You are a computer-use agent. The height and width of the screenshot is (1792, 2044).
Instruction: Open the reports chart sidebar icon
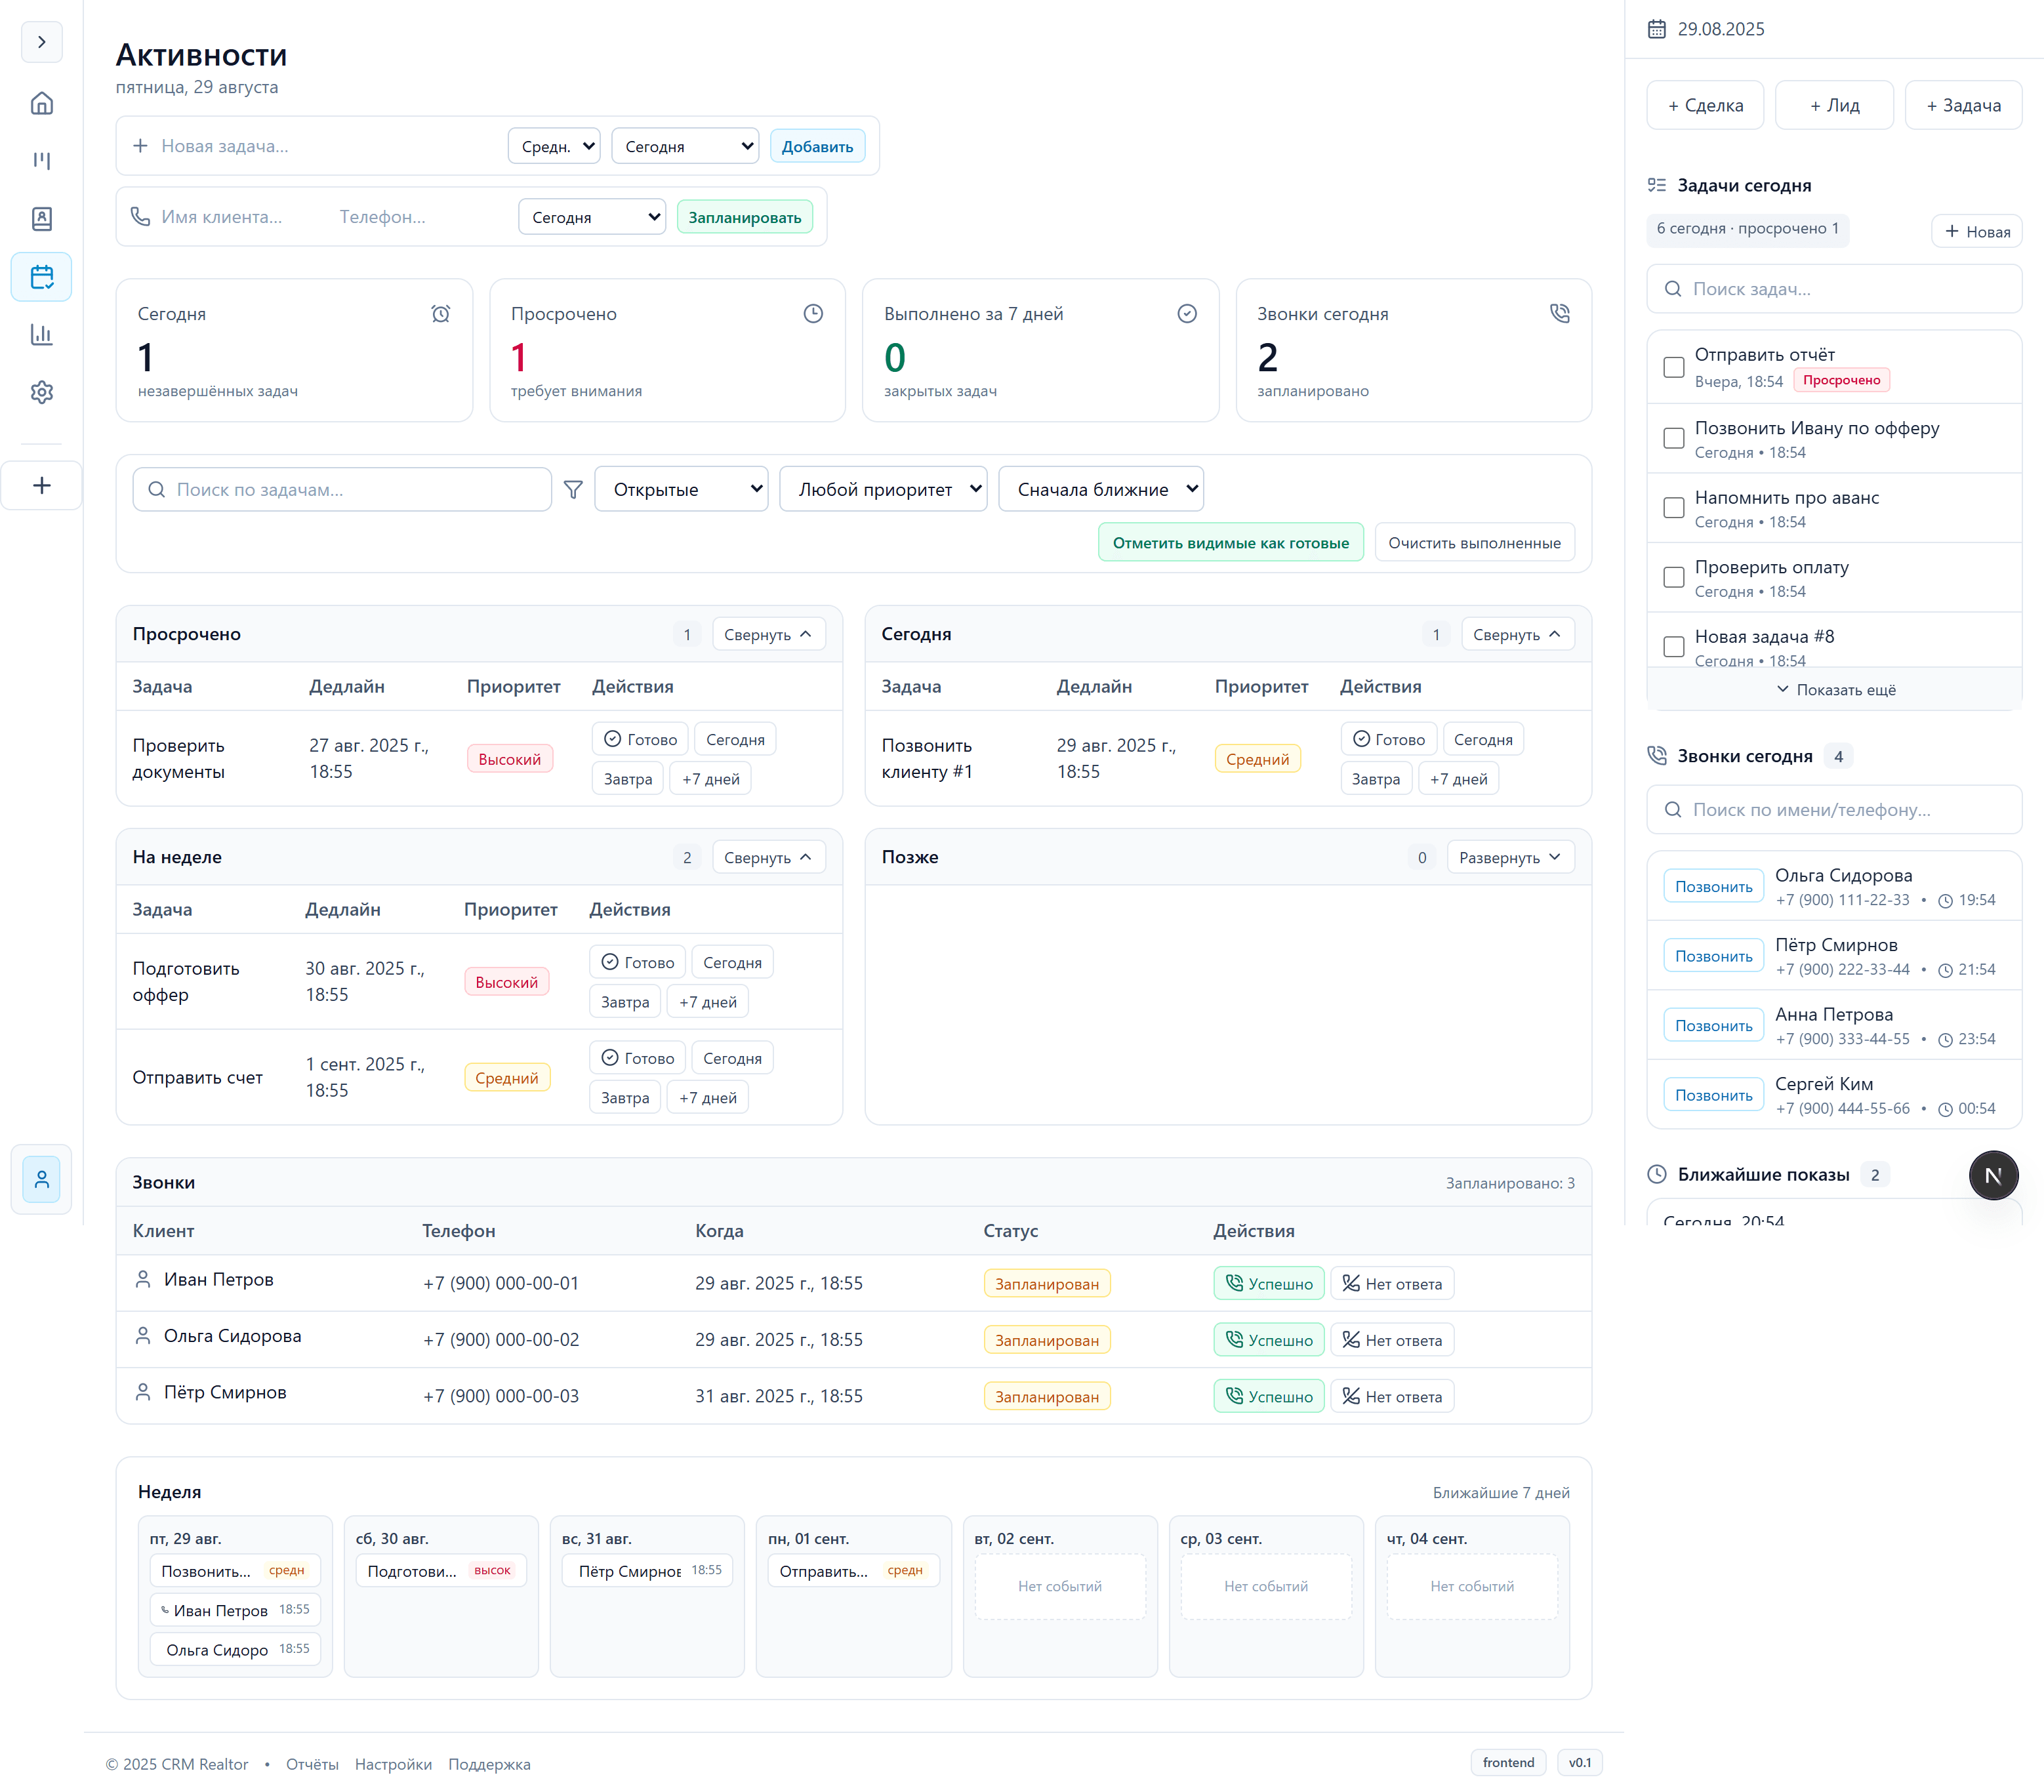point(41,335)
